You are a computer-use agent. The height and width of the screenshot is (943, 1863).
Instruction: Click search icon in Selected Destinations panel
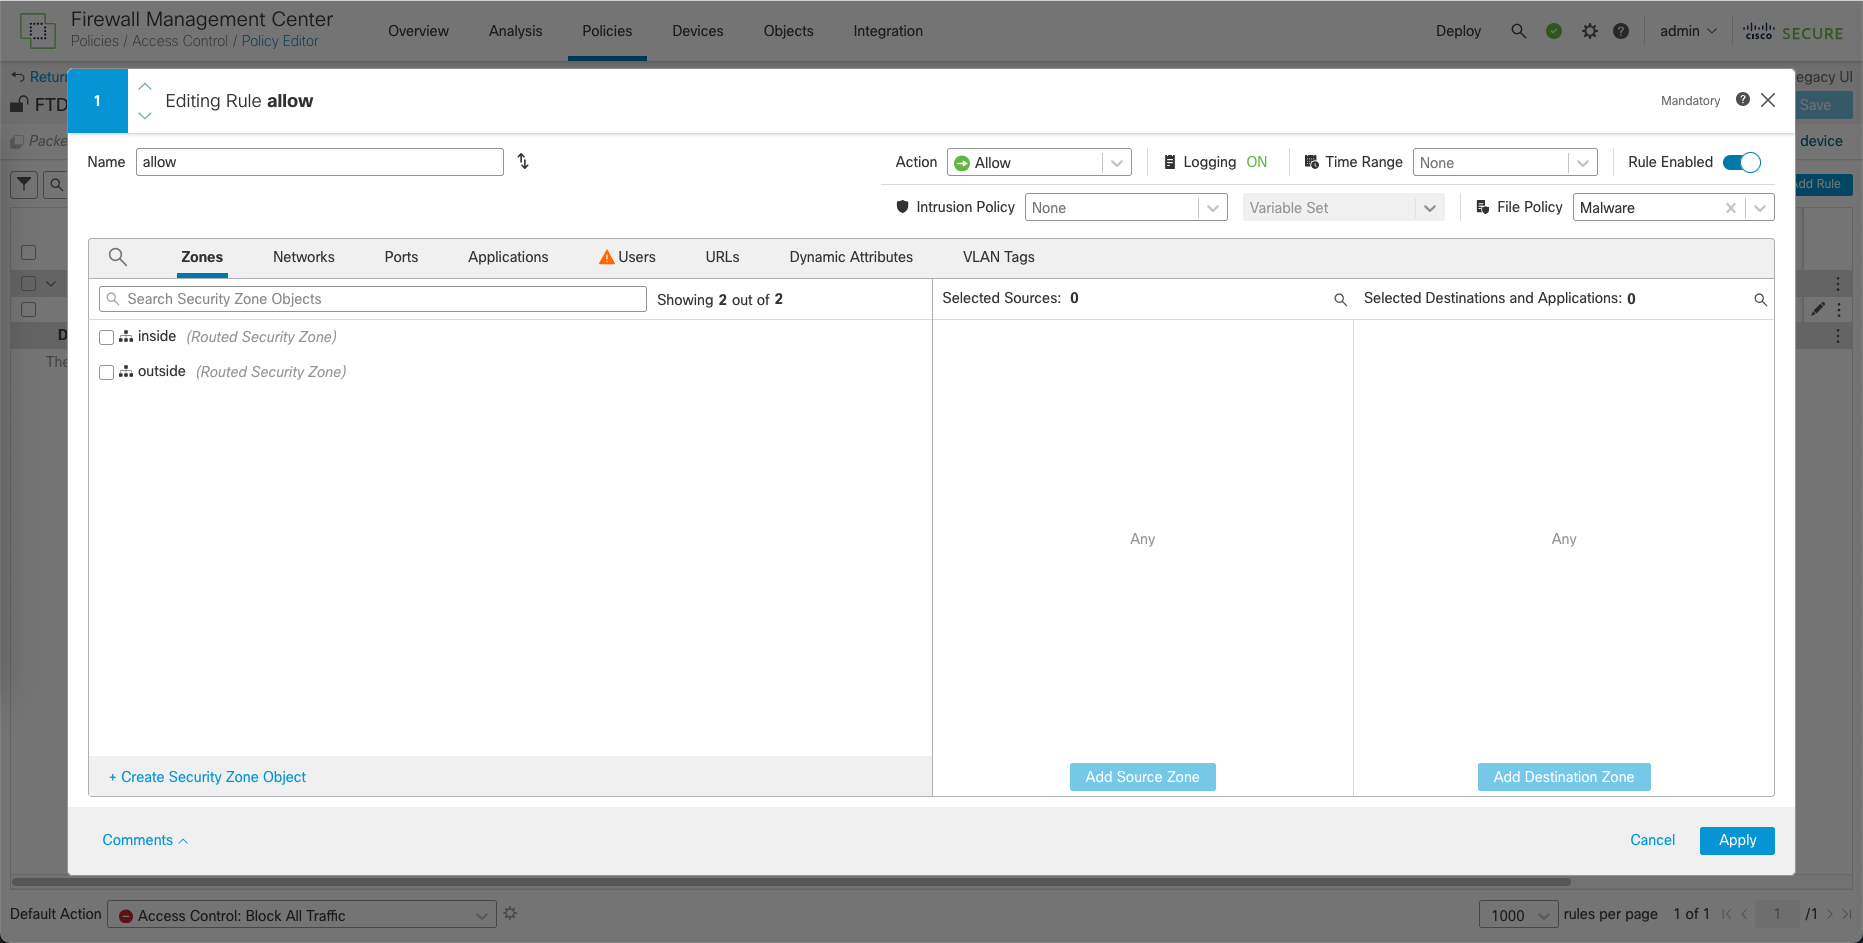pos(1760,300)
